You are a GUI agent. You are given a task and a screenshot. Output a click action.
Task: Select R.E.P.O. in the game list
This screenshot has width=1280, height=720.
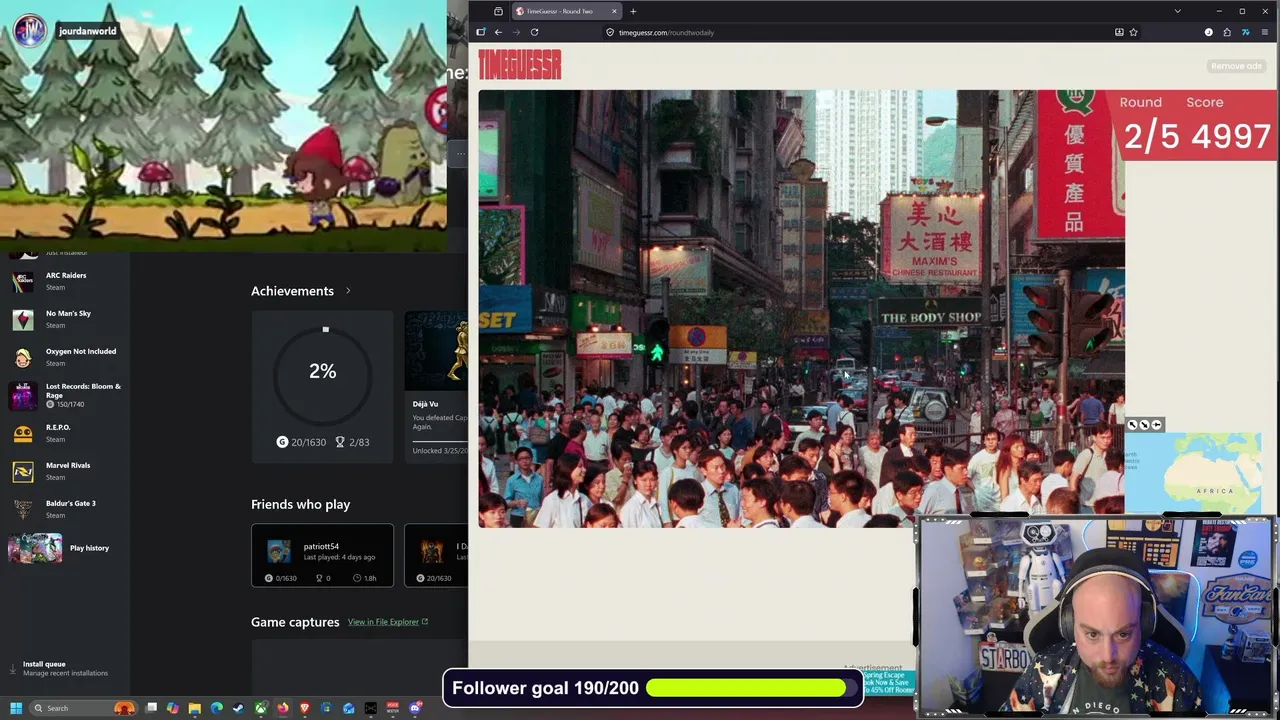pos(65,433)
